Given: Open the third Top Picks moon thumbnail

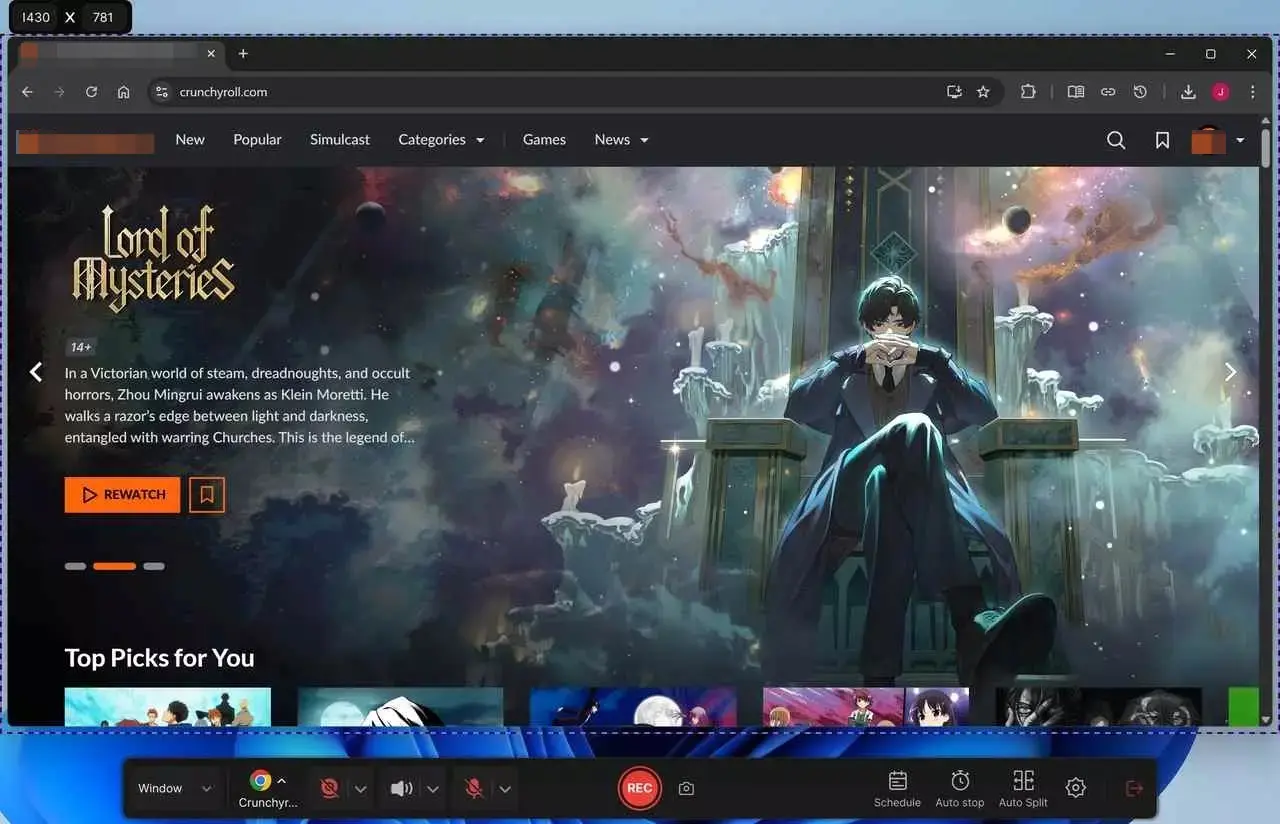Looking at the screenshot, I should tap(633, 706).
